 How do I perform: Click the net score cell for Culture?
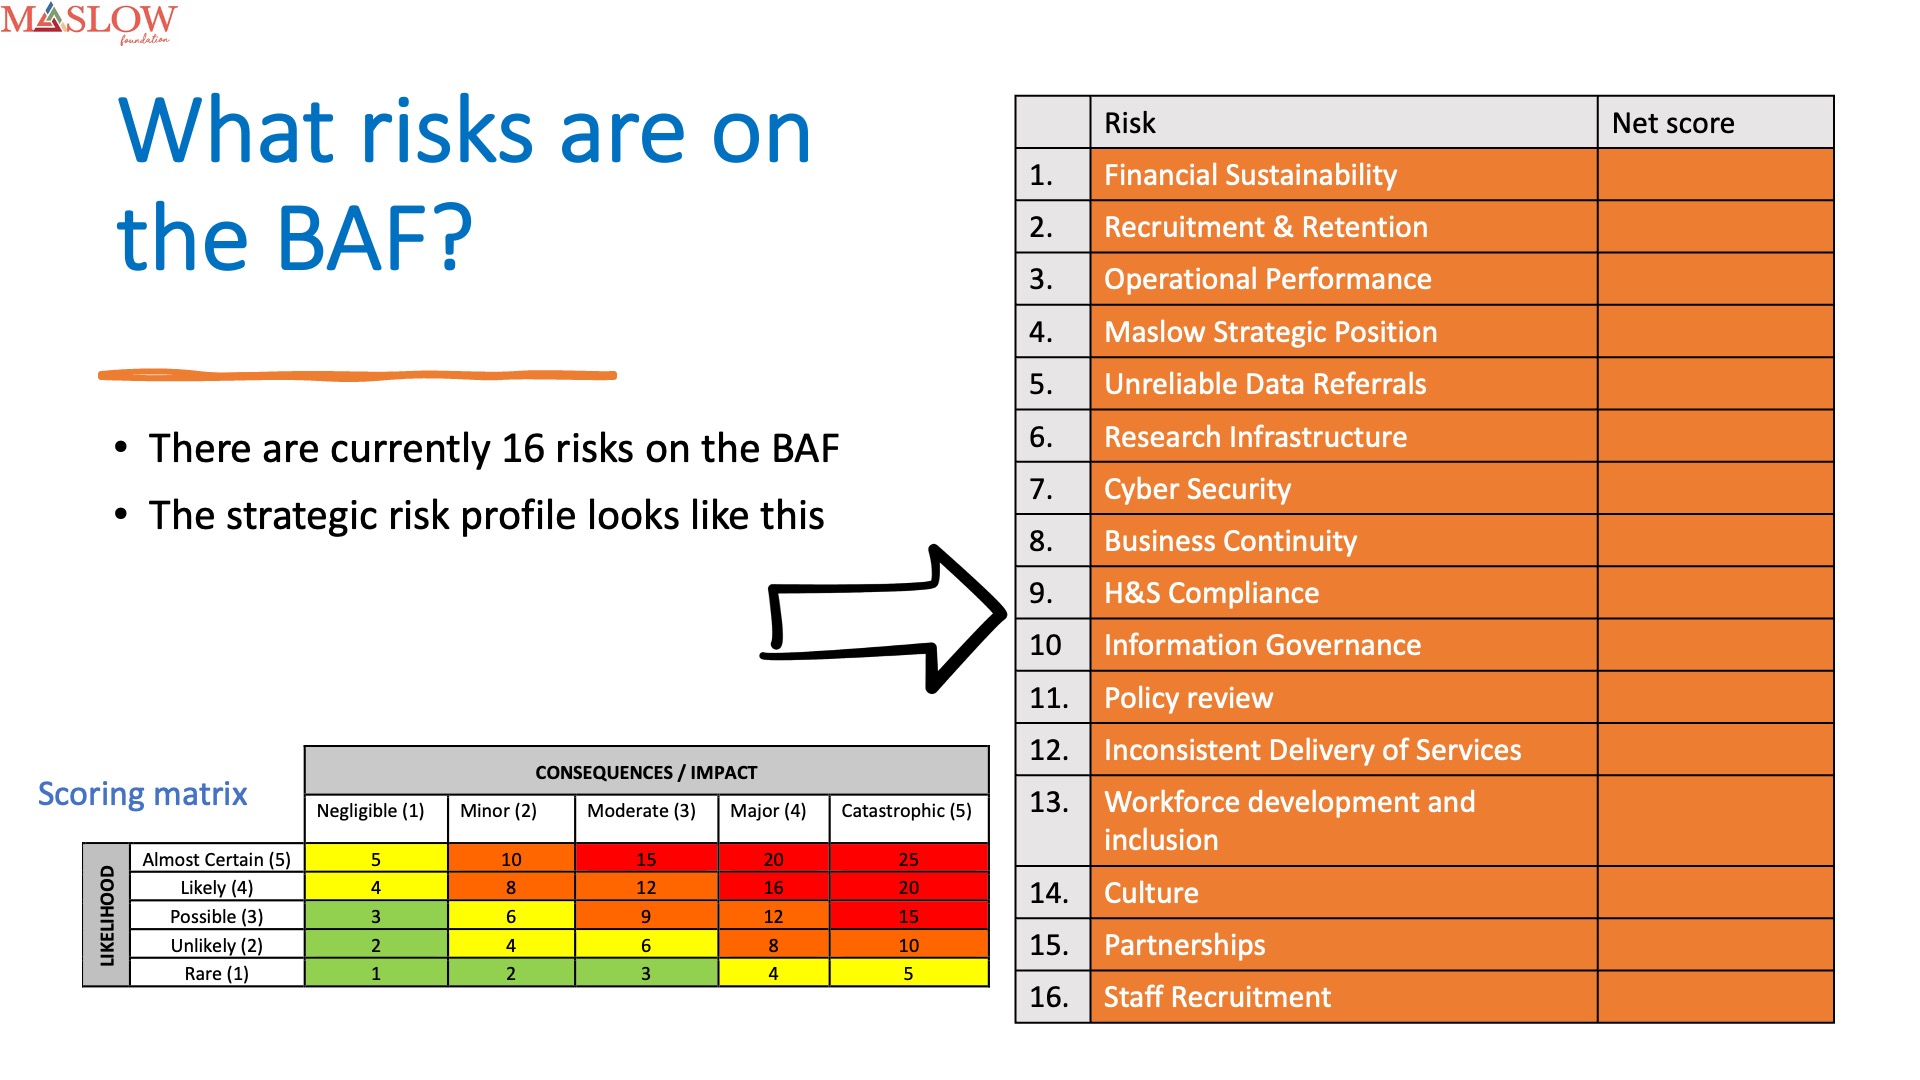tap(1716, 893)
